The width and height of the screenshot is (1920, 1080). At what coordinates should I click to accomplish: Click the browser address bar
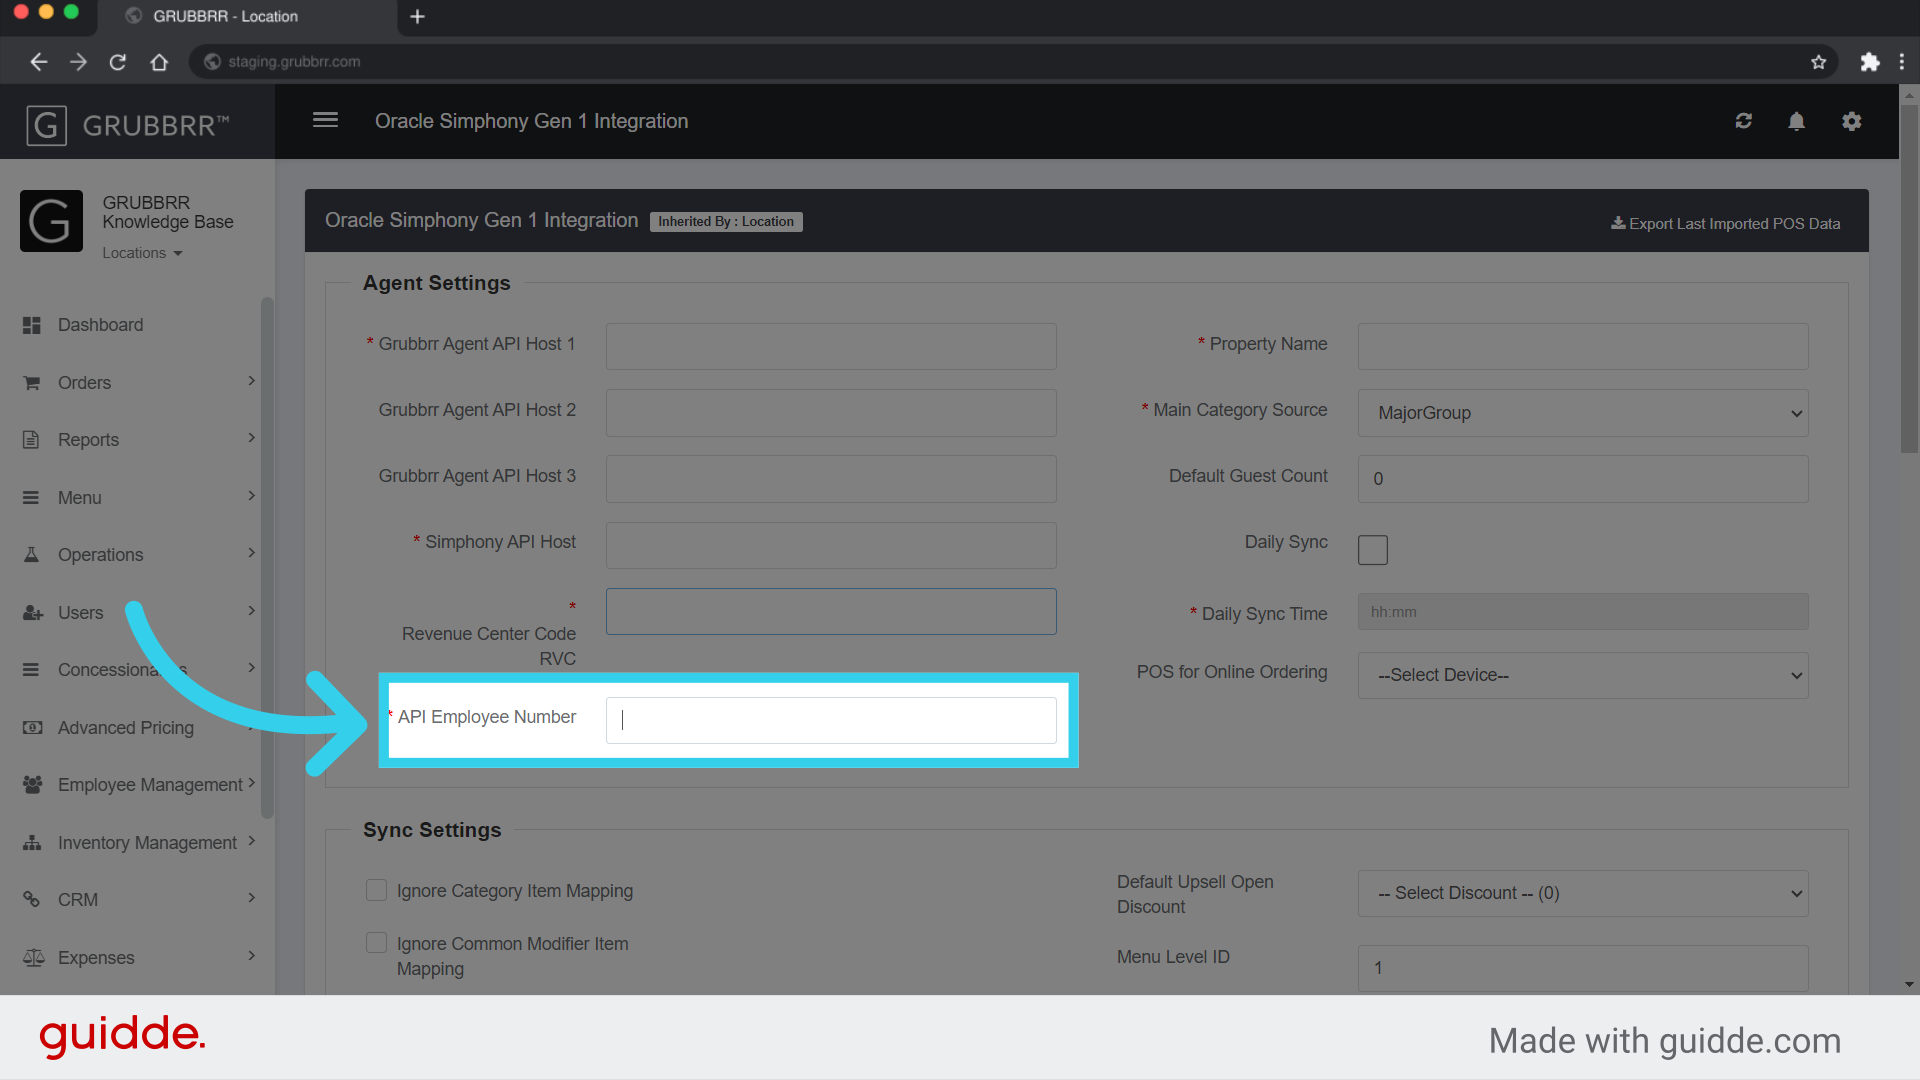pos(1012,62)
